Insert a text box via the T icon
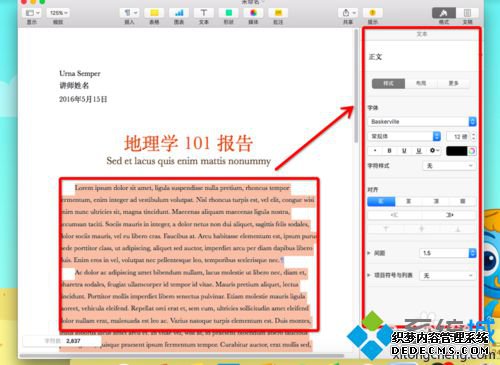The height and width of the screenshot is (365, 500). coord(204,13)
